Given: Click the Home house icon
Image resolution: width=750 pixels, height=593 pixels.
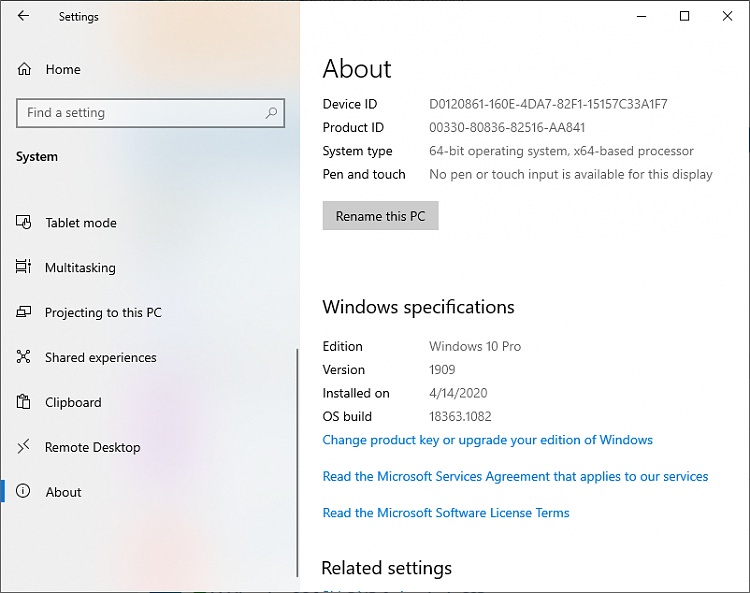Looking at the screenshot, I should click(x=24, y=69).
